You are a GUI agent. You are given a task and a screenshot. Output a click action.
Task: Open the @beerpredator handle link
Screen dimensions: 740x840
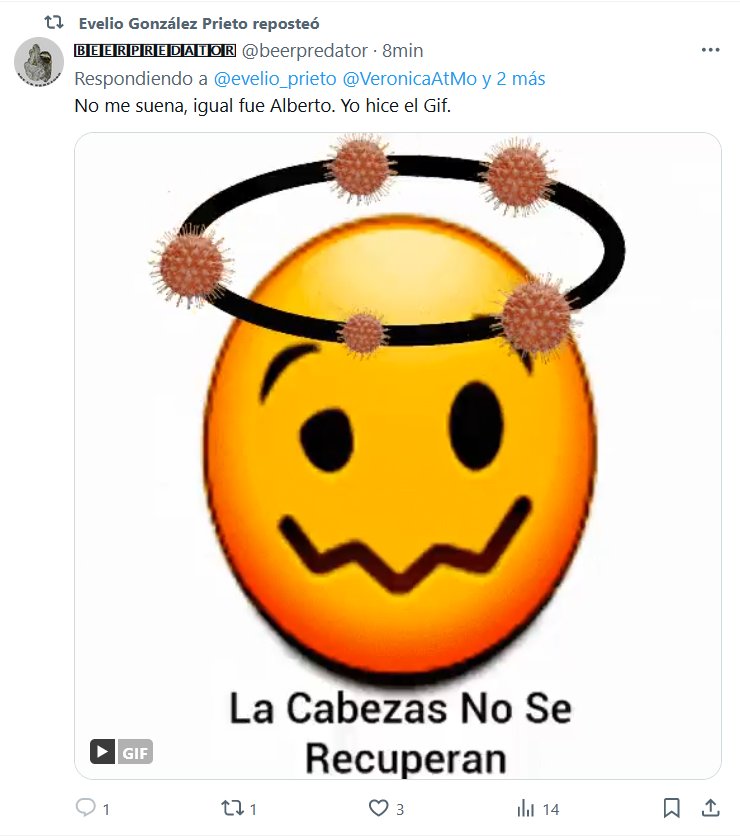pyautogui.click(x=304, y=50)
